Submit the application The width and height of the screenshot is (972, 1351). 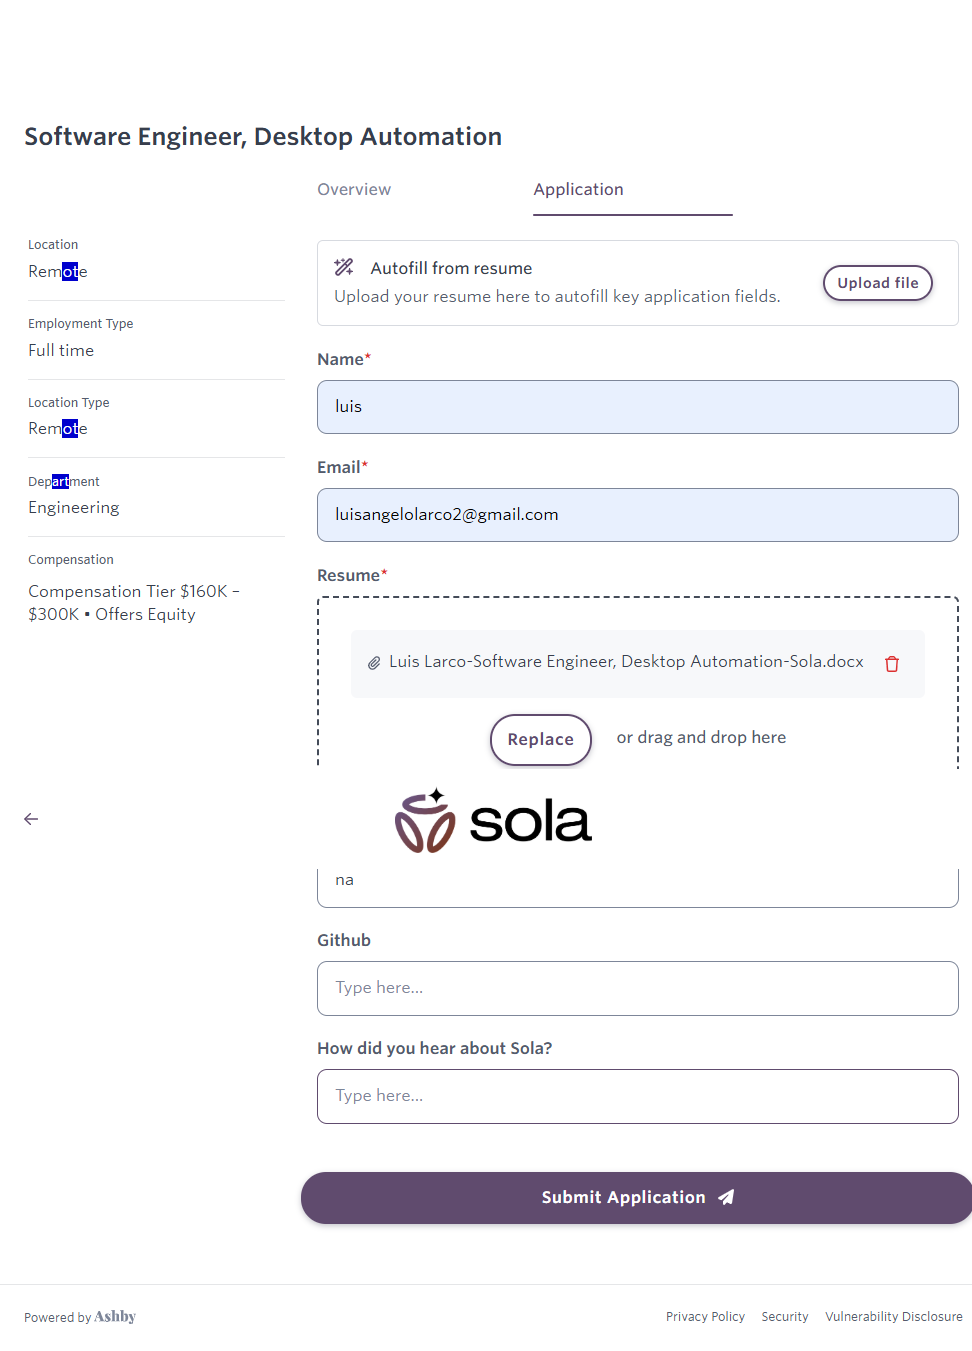pyautogui.click(x=636, y=1198)
